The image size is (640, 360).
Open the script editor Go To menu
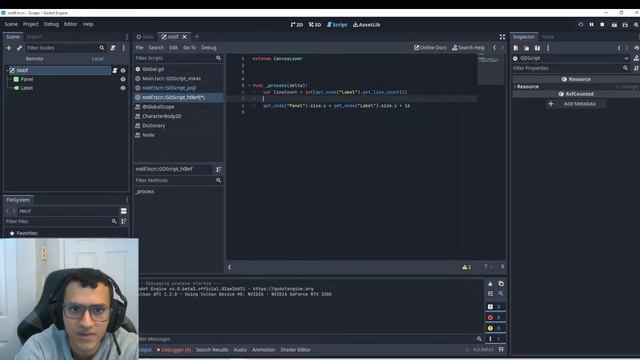[x=190, y=47]
